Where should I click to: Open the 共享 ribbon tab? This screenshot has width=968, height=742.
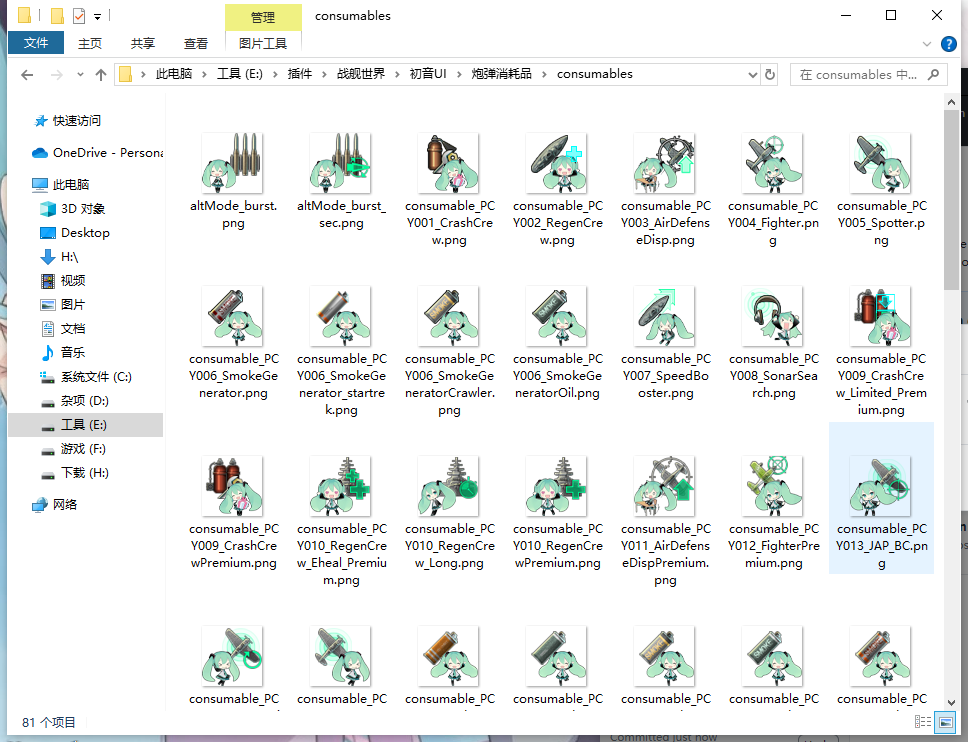(x=143, y=43)
